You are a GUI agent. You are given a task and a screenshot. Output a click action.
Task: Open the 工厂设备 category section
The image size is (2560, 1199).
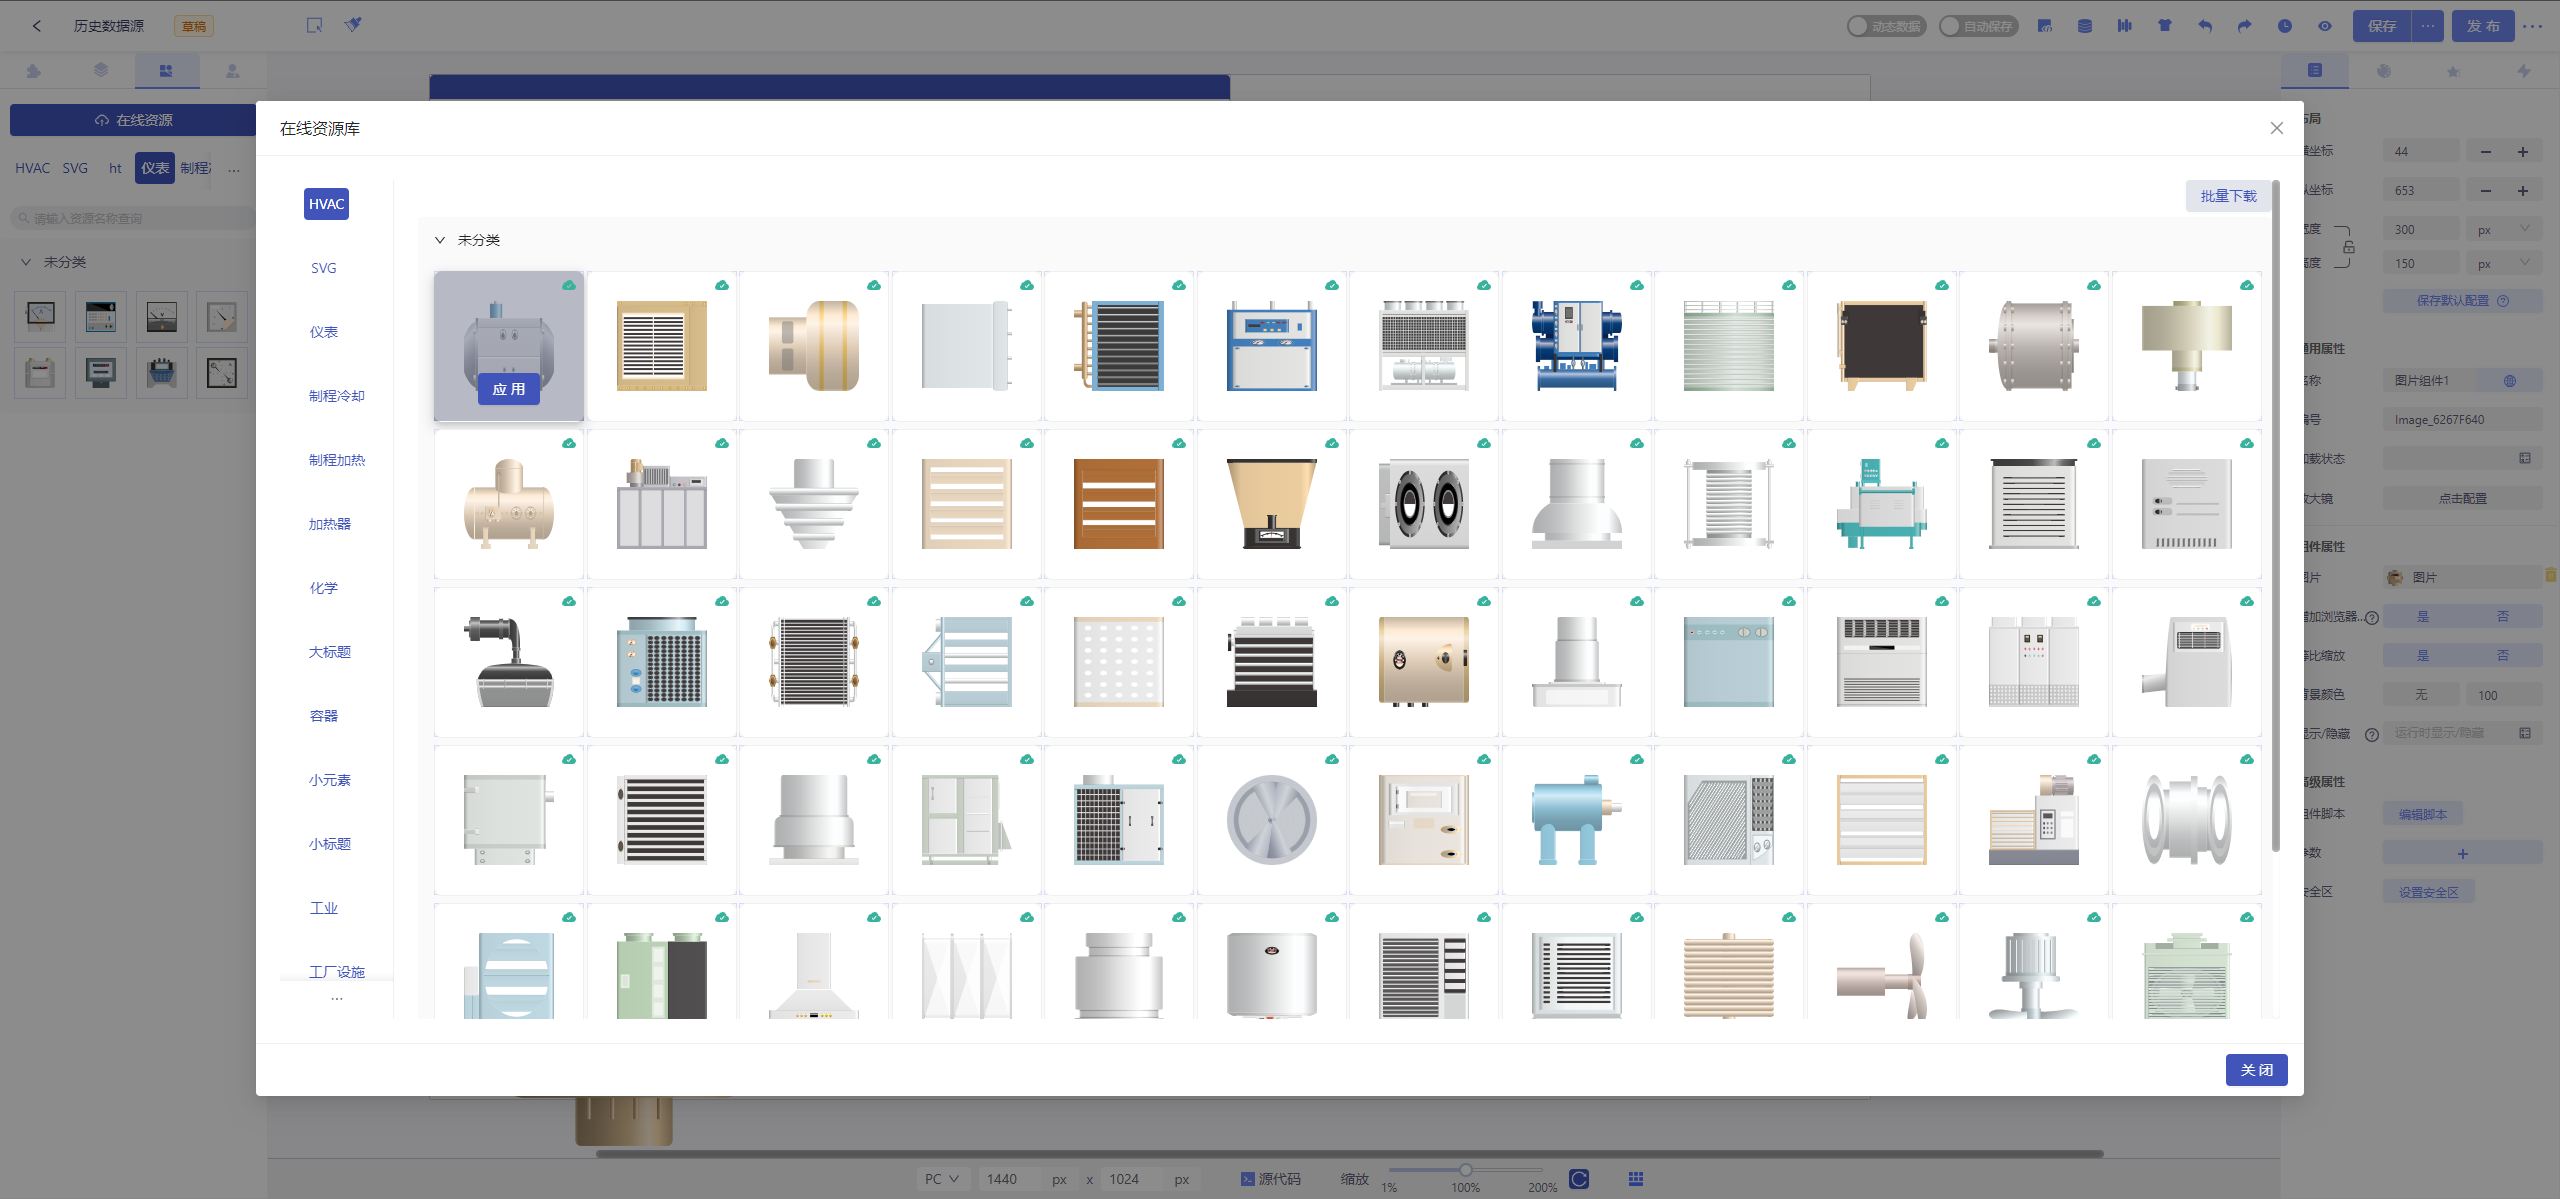click(x=335, y=972)
